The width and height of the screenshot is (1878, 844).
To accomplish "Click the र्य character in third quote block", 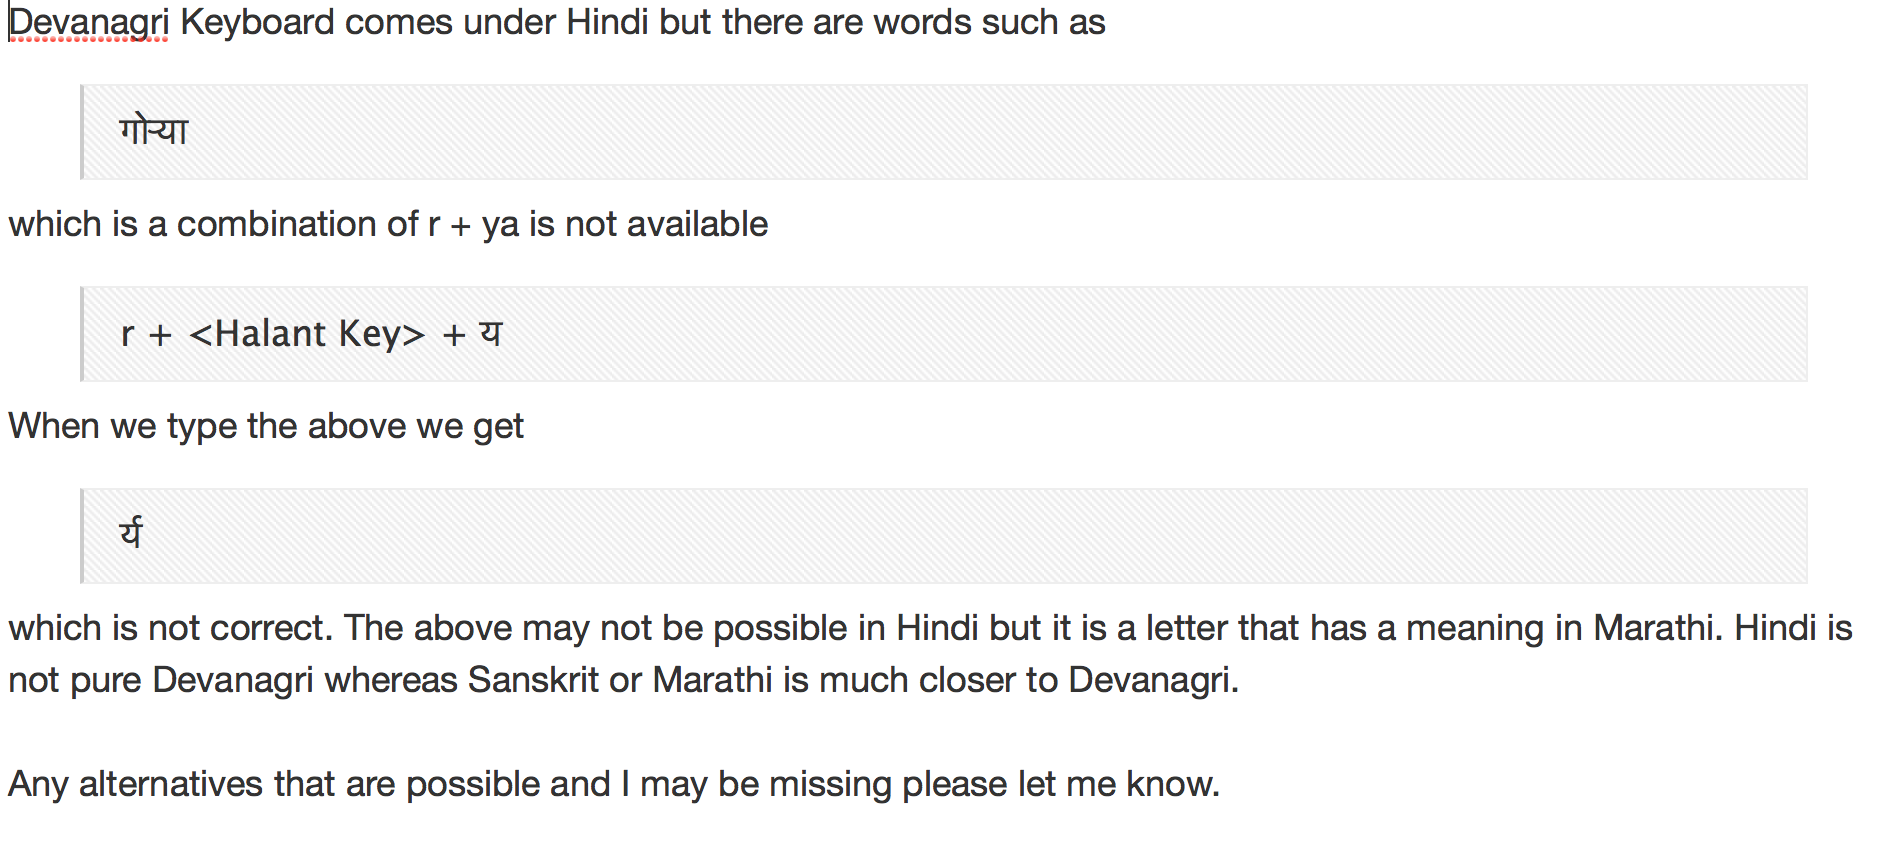I will [x=131, y=532].
